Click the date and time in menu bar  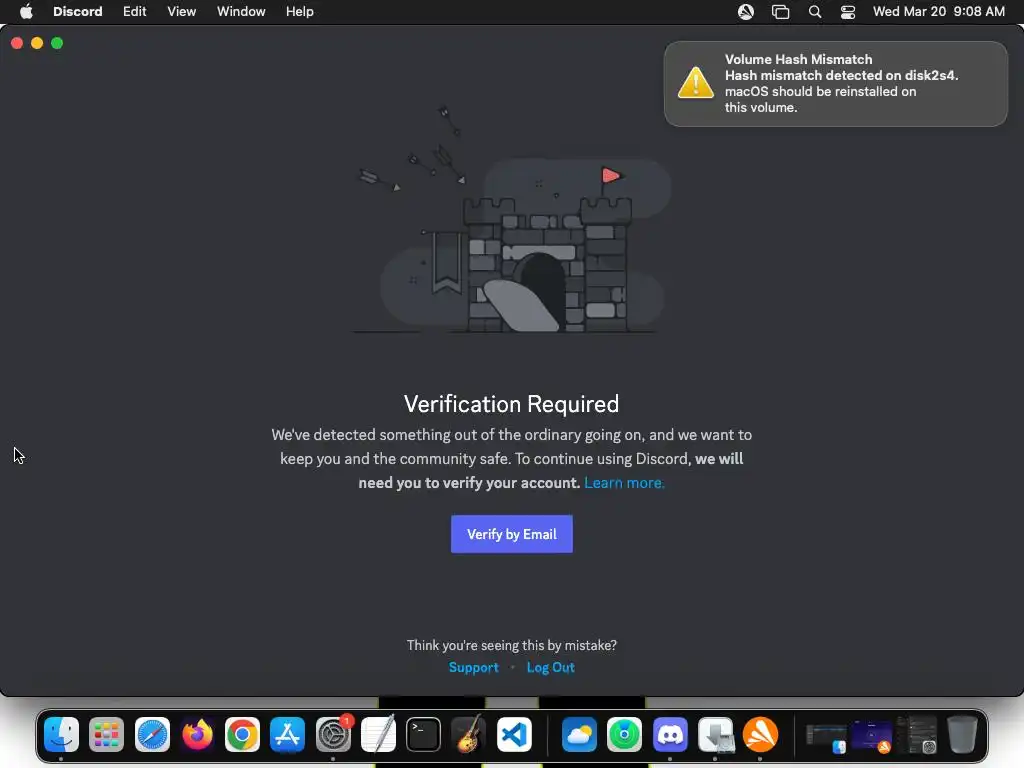tap(938, 12)
